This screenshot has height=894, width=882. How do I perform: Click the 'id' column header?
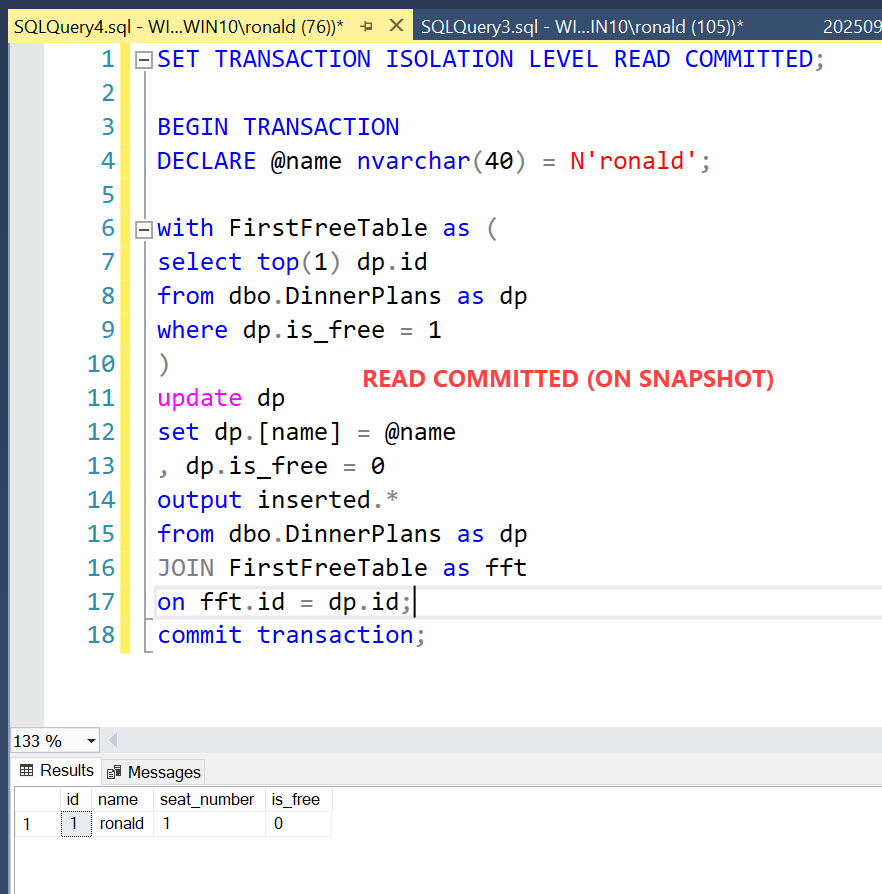click(x=72, y=799)
